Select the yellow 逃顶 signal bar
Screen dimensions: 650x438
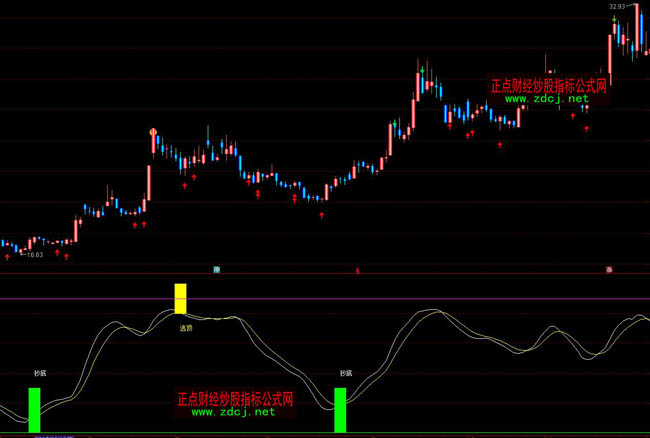[181, 299]
